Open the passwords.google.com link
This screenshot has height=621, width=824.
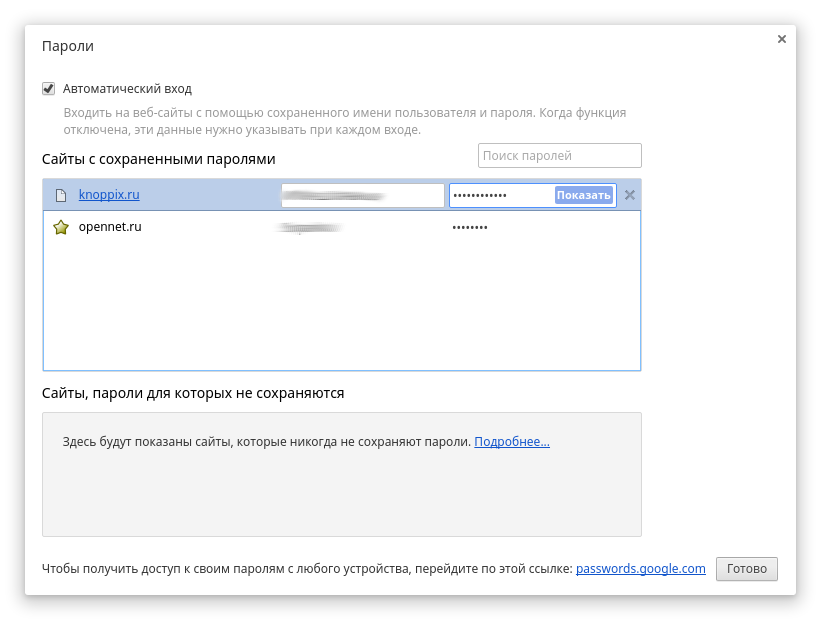click(641, 569)
